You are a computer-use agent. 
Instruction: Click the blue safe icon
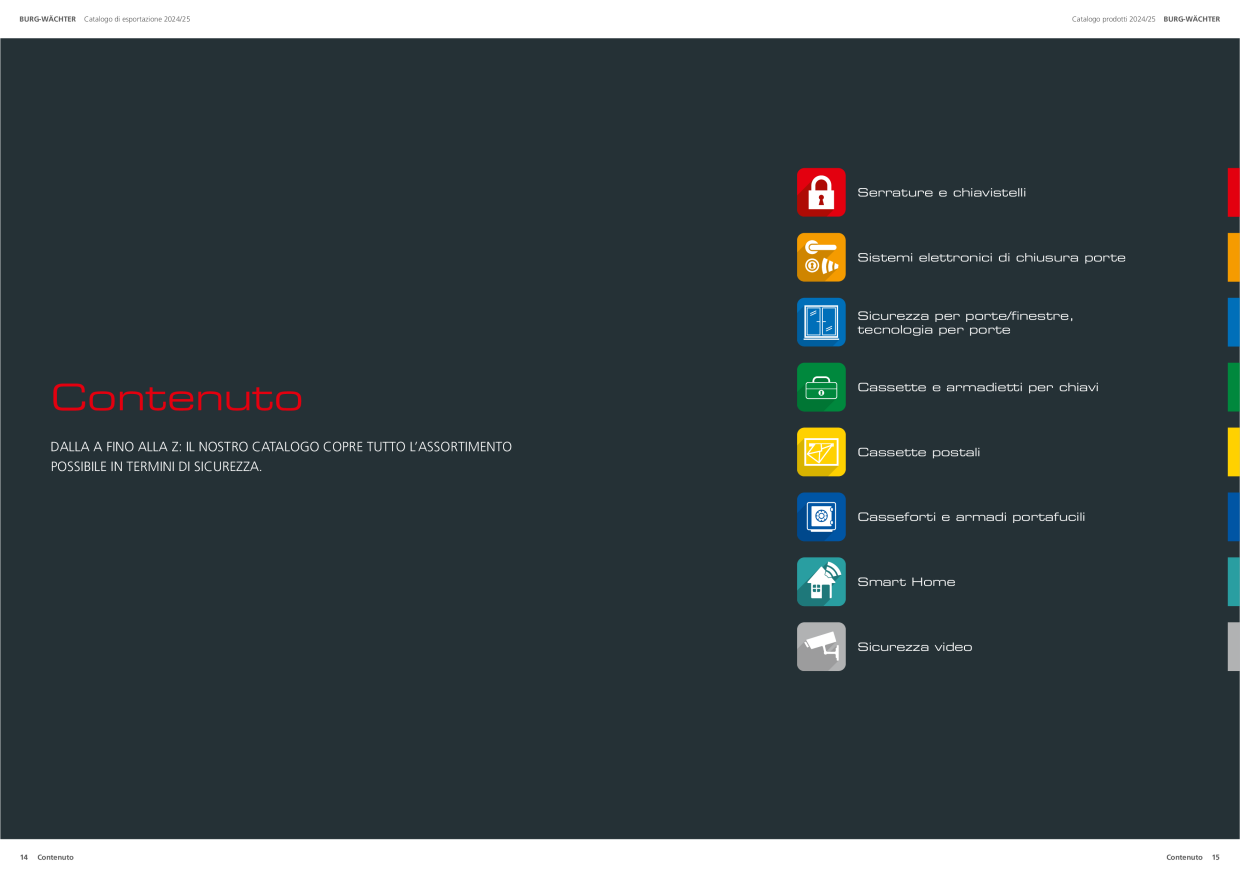pos(821,517)
